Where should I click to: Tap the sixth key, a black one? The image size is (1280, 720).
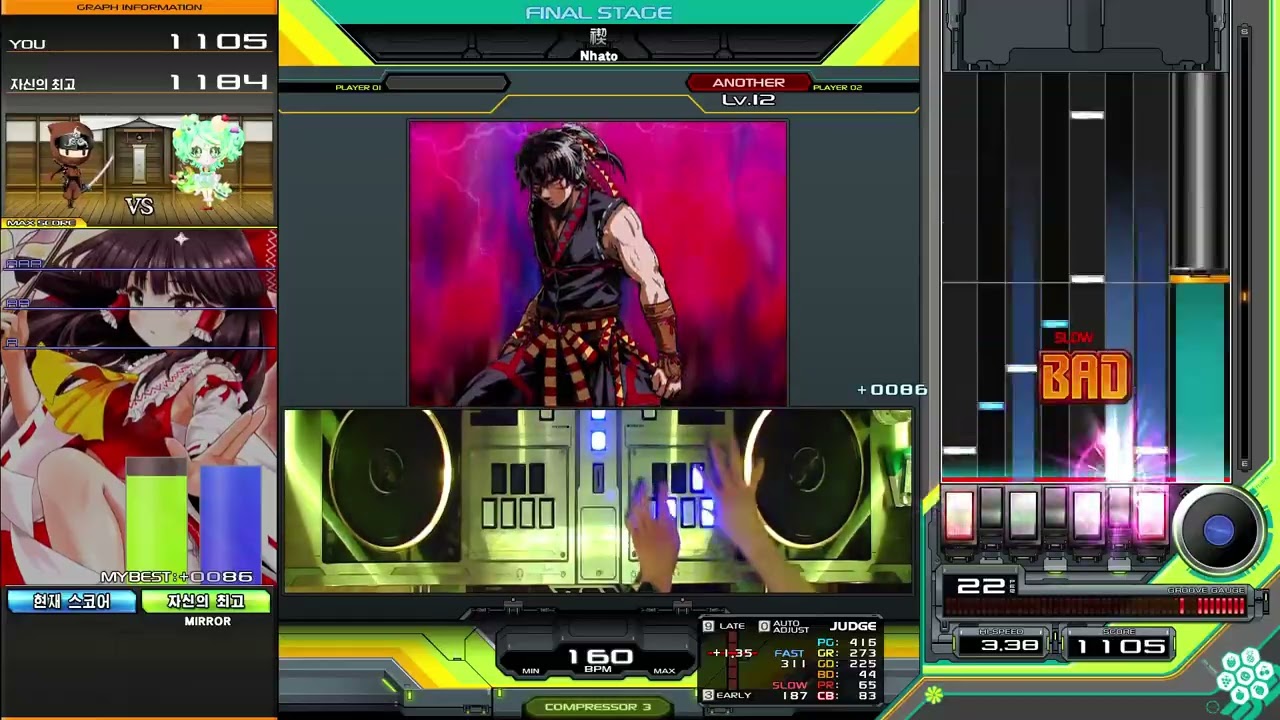pyautogui.click(x=1119, y=508)
